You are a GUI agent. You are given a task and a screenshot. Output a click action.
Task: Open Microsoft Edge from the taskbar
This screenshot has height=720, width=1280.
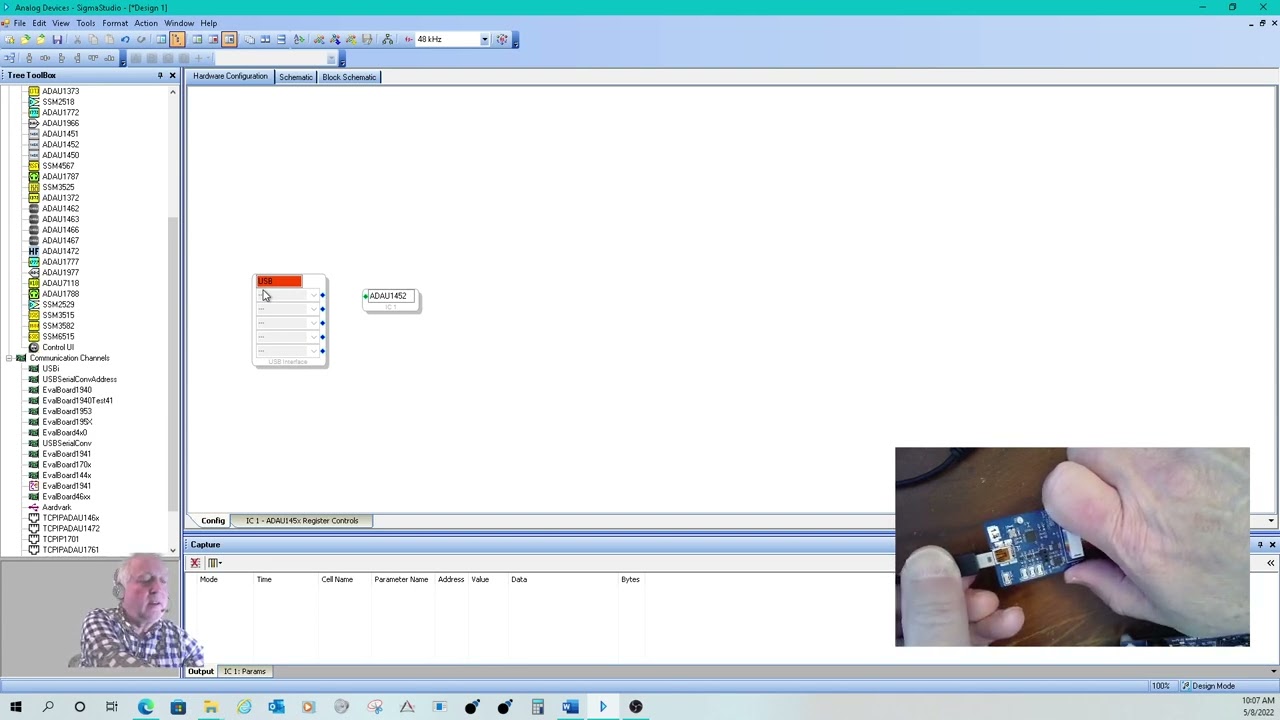146,707
